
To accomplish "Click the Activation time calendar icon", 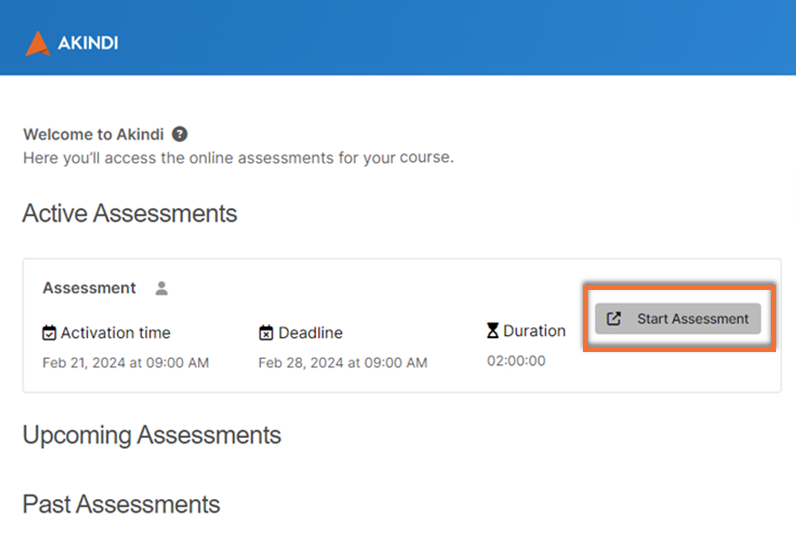I will [49, 333].
